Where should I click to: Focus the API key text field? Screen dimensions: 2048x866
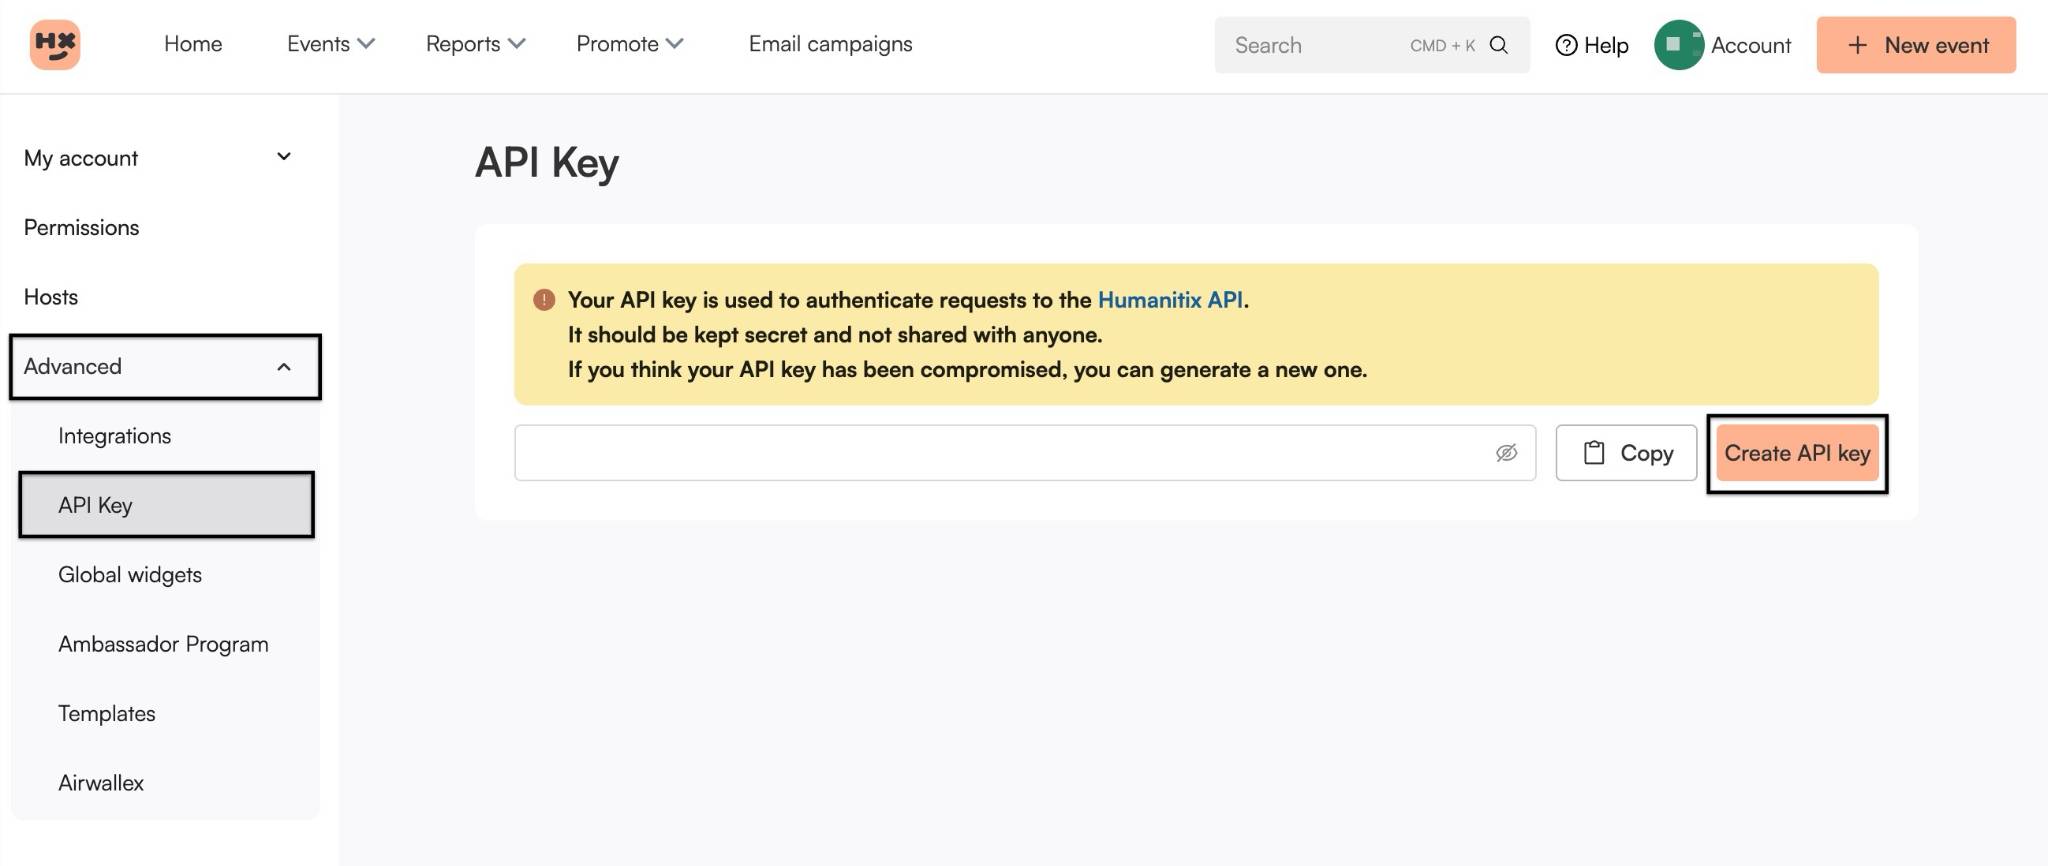[1000, 453]
